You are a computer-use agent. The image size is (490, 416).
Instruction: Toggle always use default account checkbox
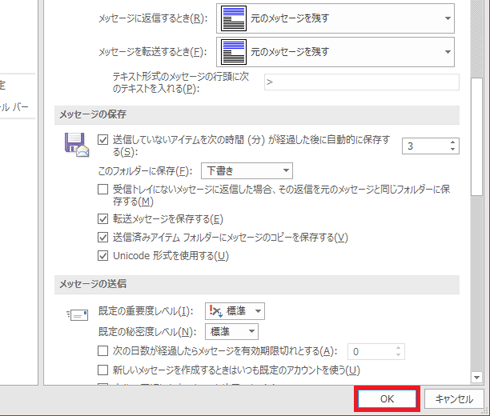click(x=103, y=370)
